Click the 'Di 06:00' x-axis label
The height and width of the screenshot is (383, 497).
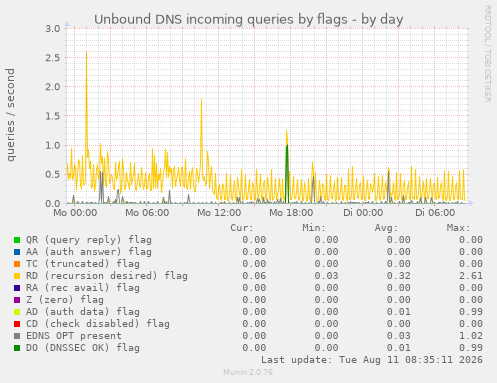(x=435, y=213)
